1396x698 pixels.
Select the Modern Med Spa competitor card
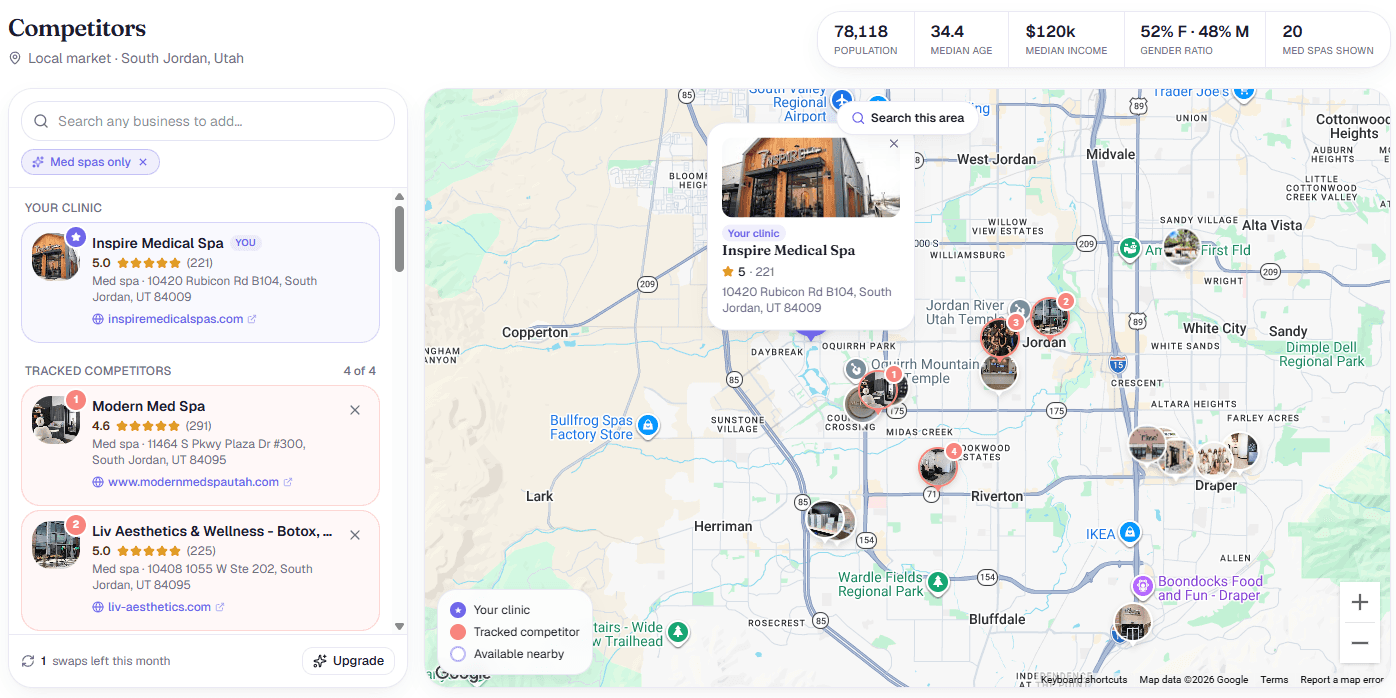[x=200, y=445]
